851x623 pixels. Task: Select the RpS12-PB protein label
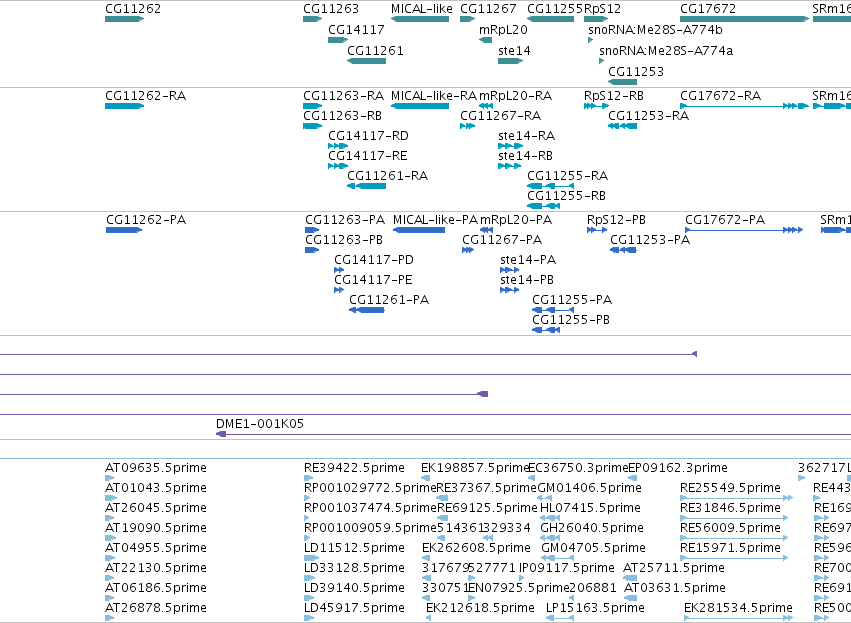pos(617,220)
